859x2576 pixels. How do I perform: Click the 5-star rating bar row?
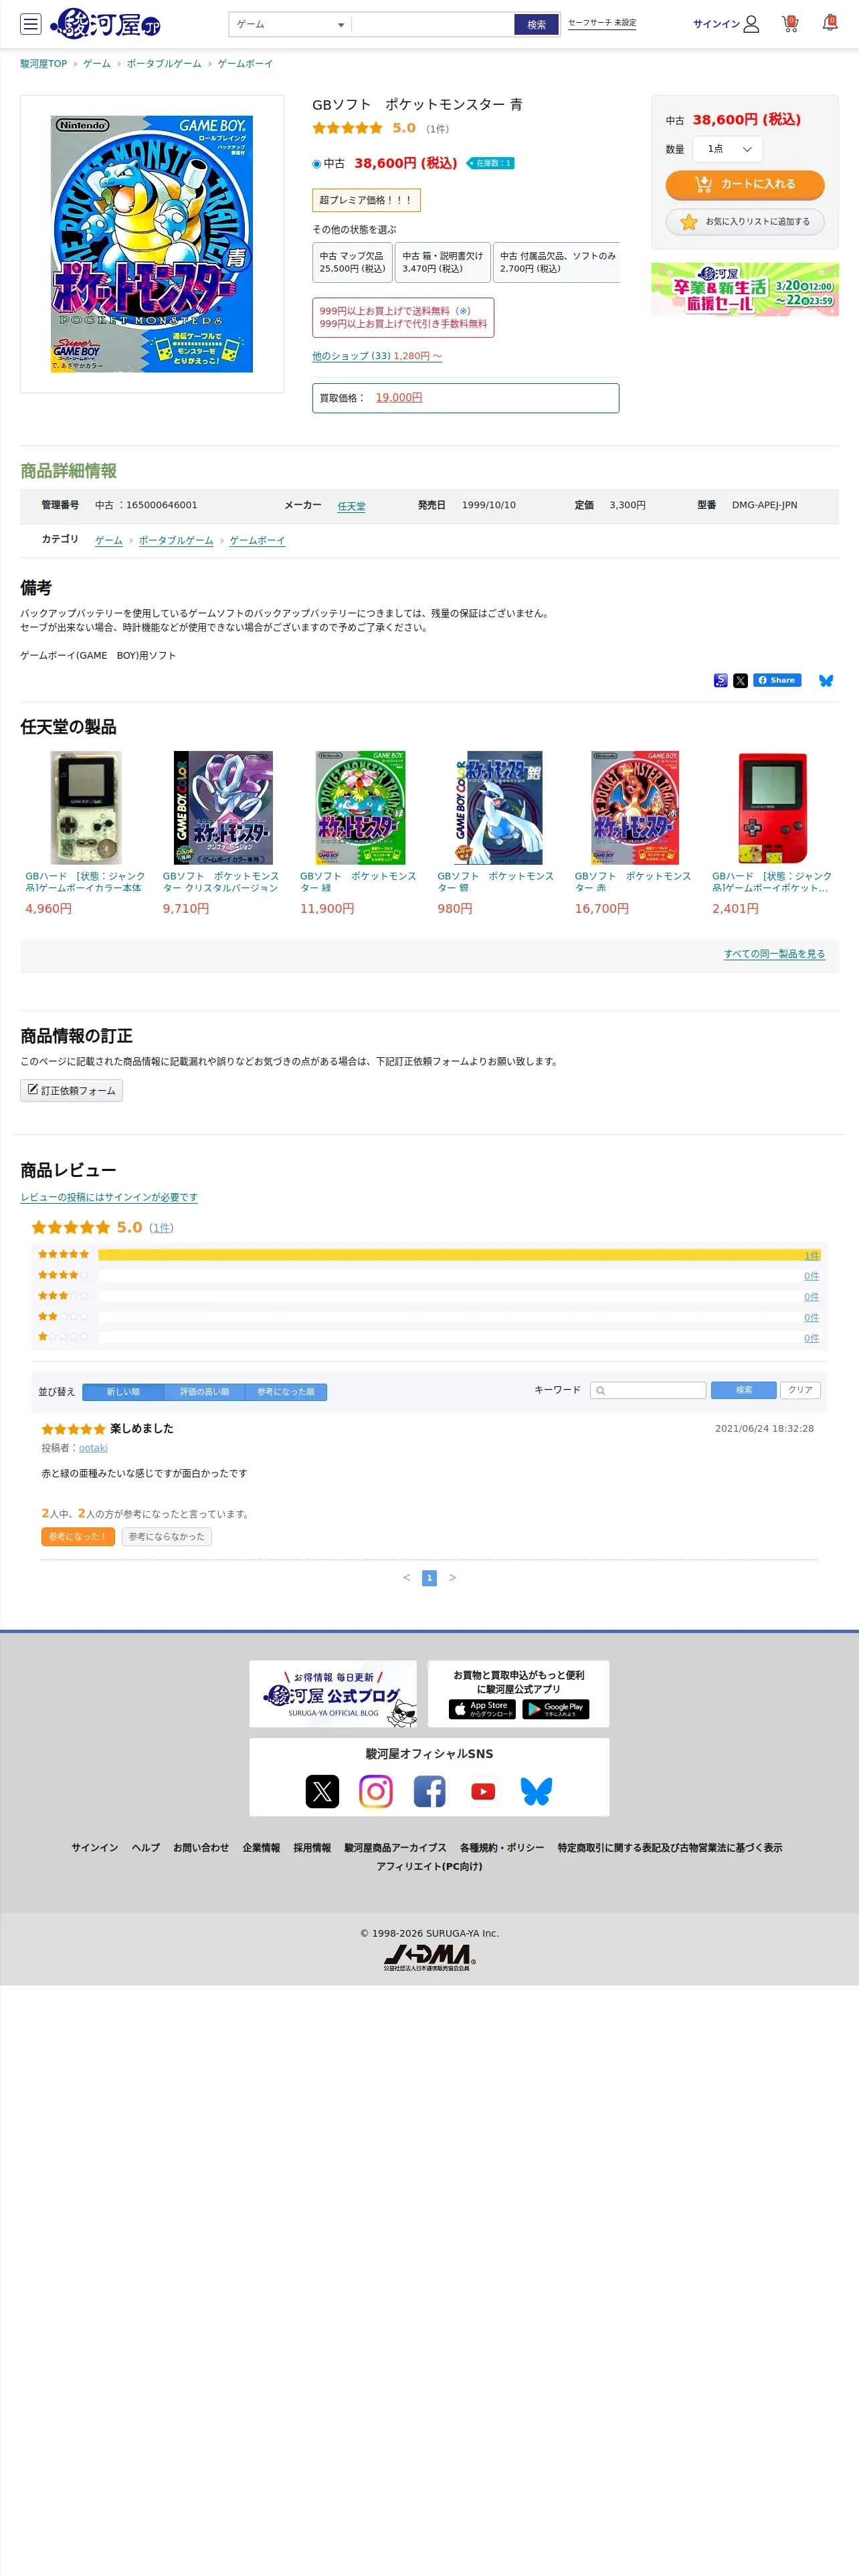pyautogui.click(x=429, y=1255)
